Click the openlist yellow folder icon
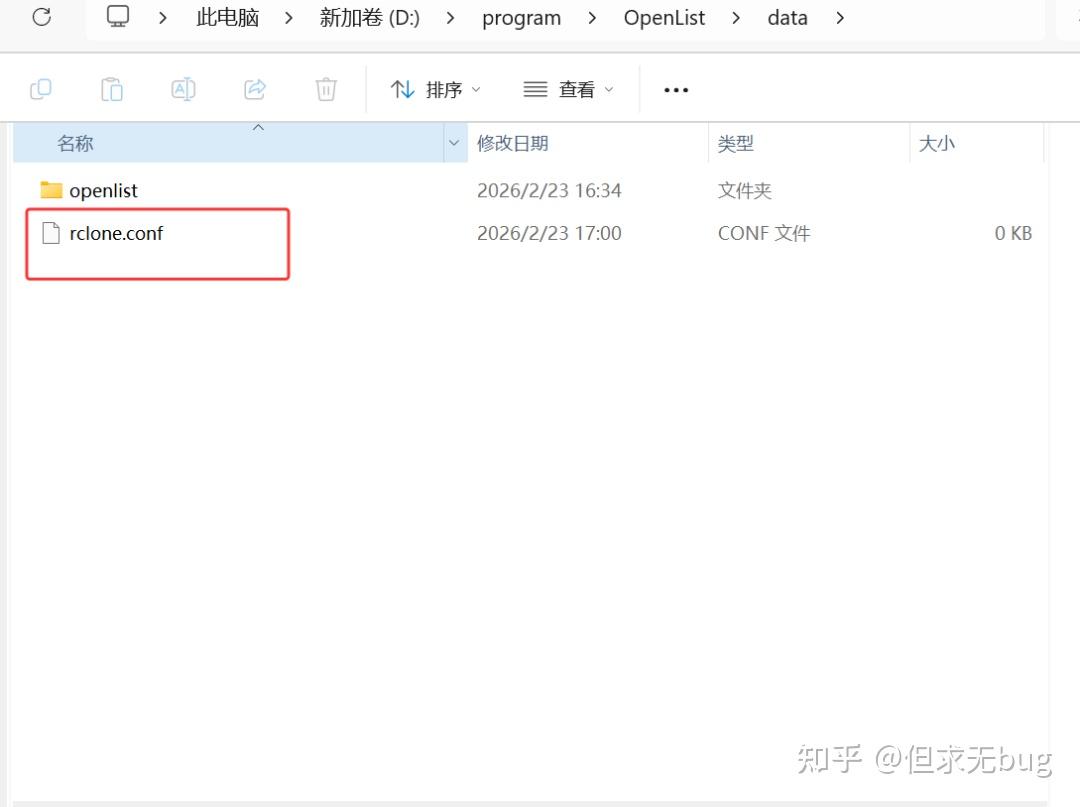Image resolution: width=1080 pixels, height=807 pixels. 51,190
